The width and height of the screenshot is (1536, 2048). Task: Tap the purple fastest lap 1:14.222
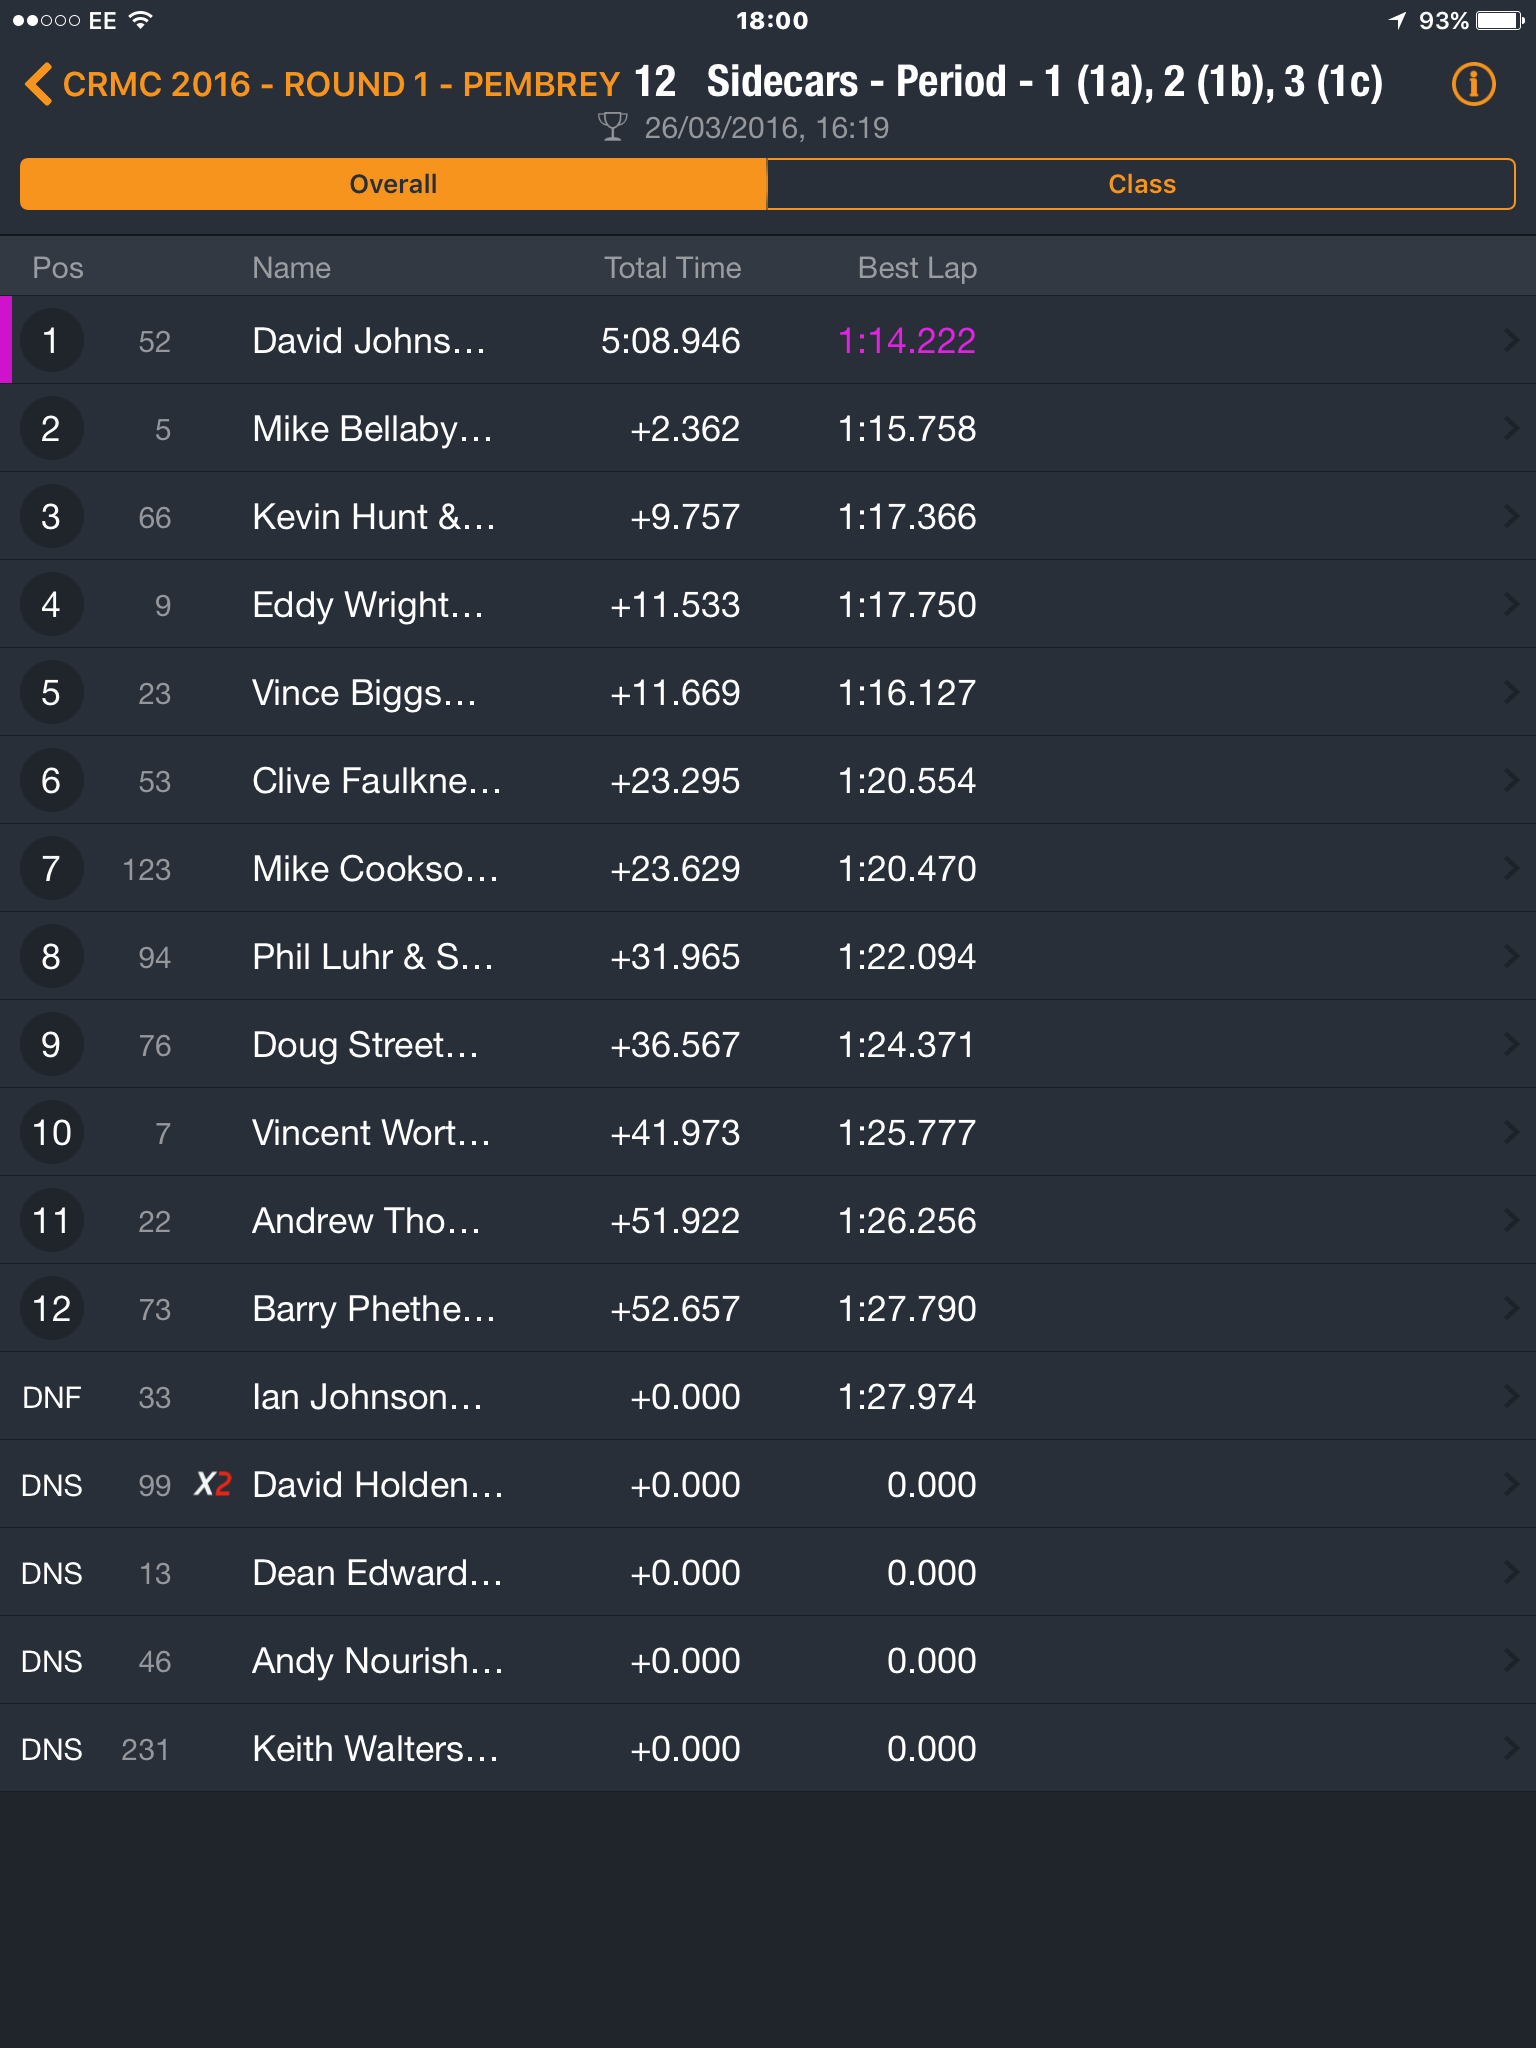pyautogui.click(x=906, y=341)
